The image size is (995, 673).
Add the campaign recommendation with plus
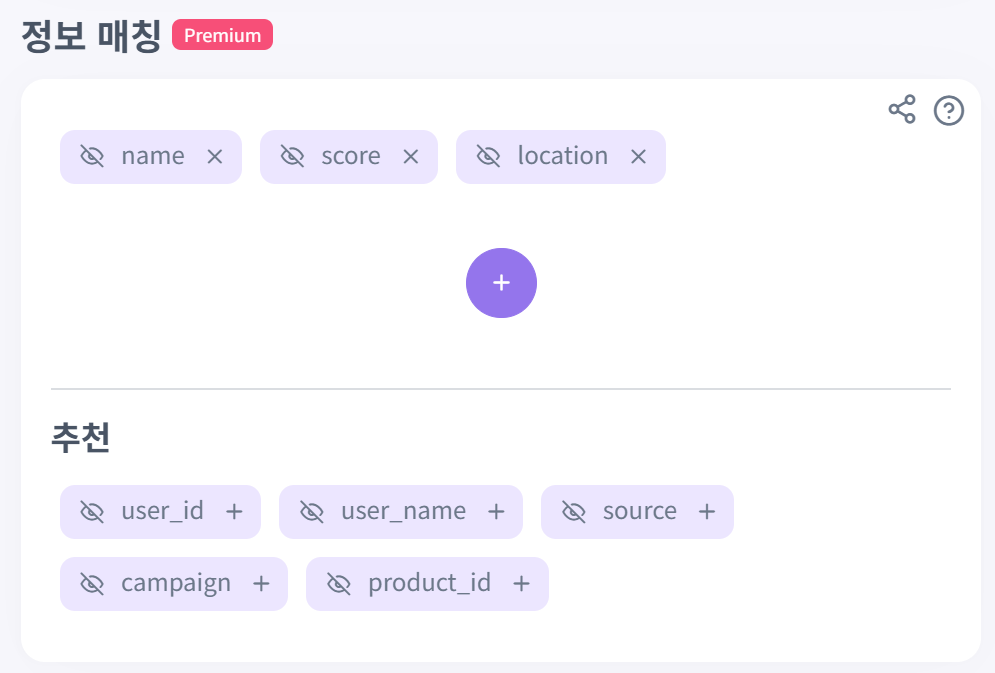click(x=261, y=584)
